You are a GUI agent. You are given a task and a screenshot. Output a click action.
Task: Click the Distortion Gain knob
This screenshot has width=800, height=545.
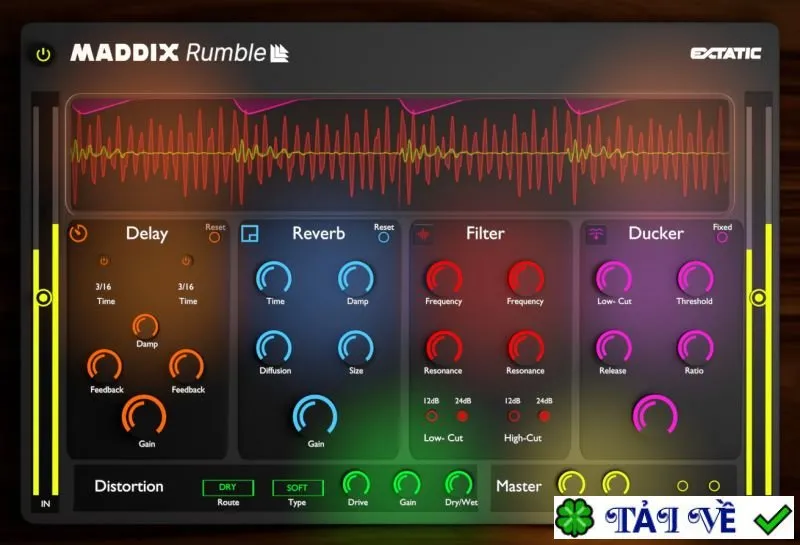pyautogui.click(x=407, y=484)
